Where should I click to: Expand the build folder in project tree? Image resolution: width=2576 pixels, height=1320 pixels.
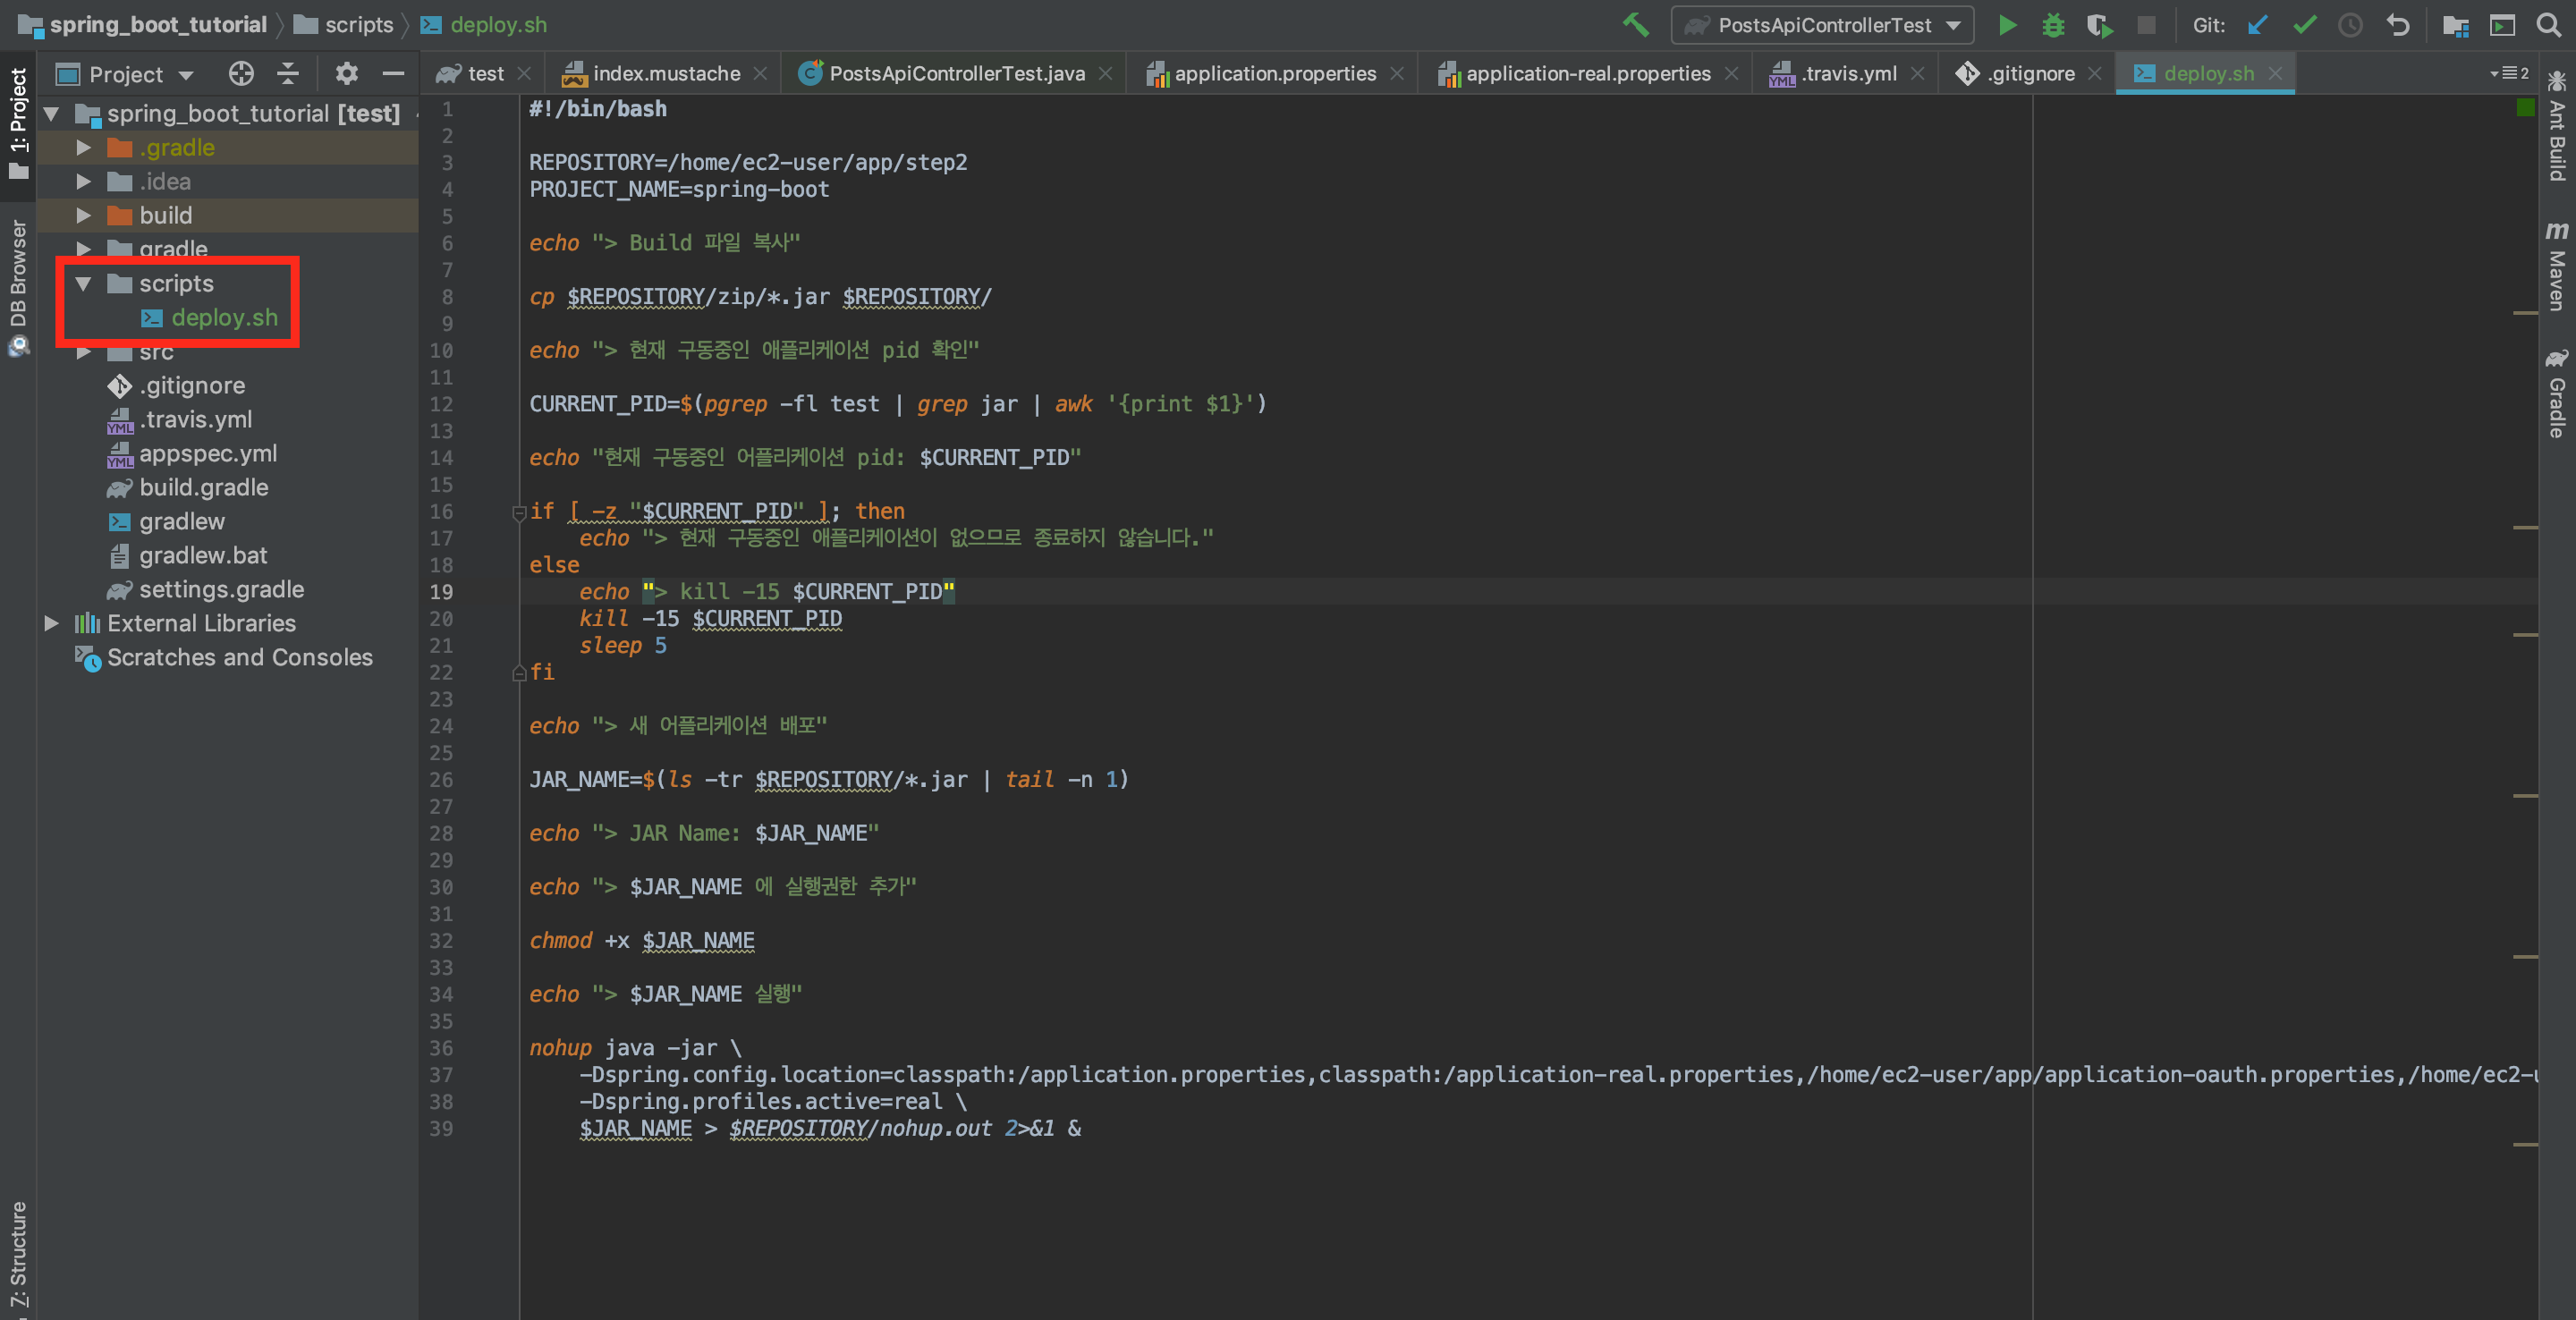pos(84,215)
